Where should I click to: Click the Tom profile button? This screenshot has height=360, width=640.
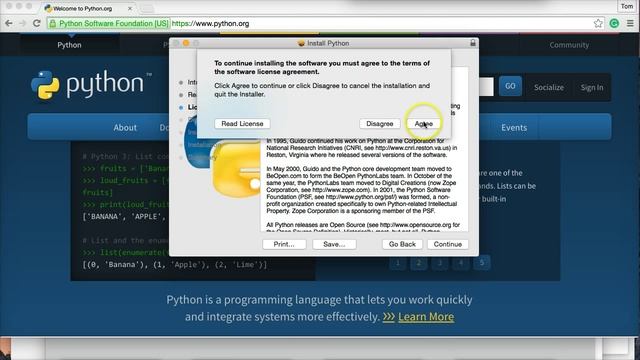(627, 6)
